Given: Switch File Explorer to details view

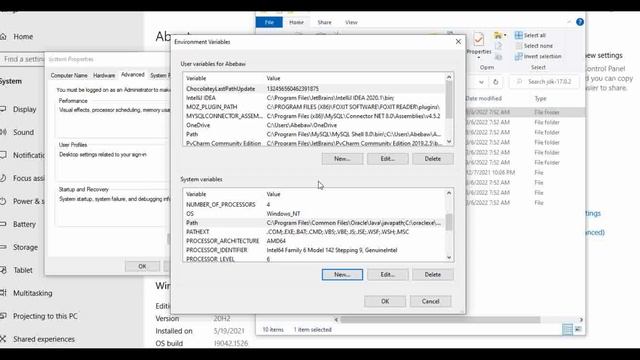Looking at the screenshot, I should click(567, 329).
